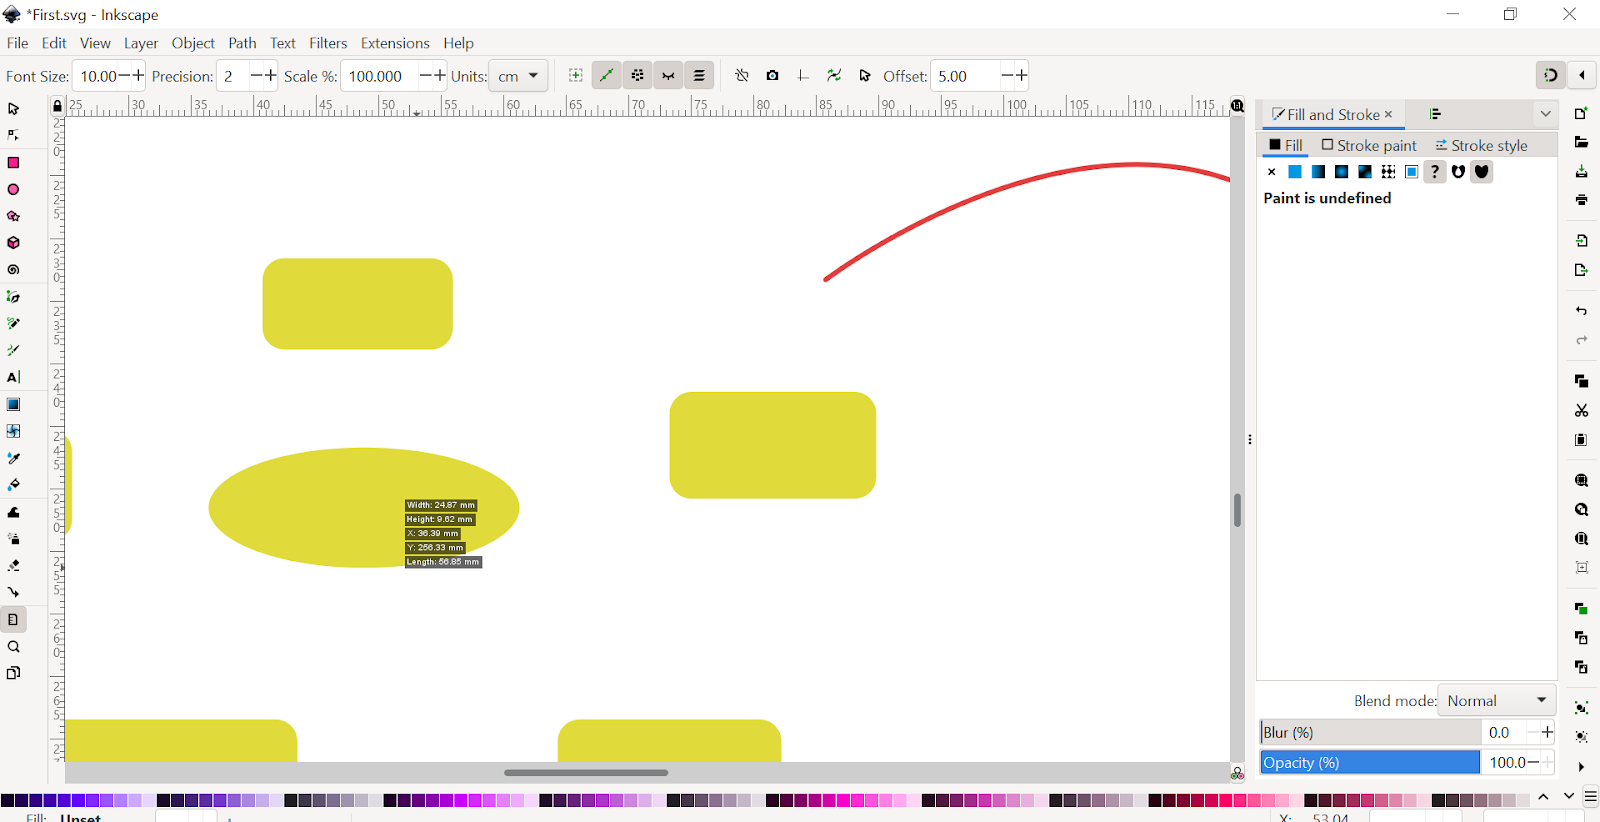The image size is (1600, 822).
Task: Pick the Paint Bucket tool
Action: click(14, 485)
